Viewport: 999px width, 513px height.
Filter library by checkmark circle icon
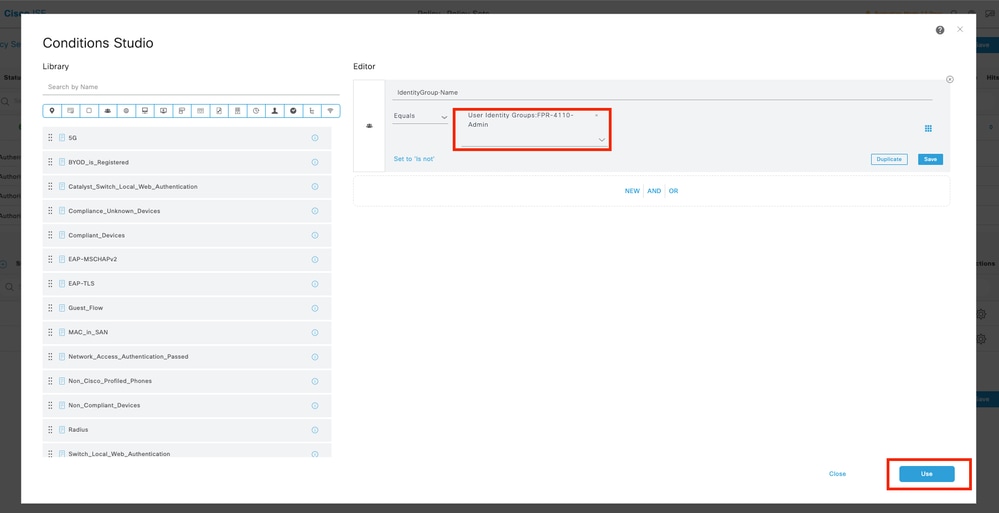(x=293, y=111)
